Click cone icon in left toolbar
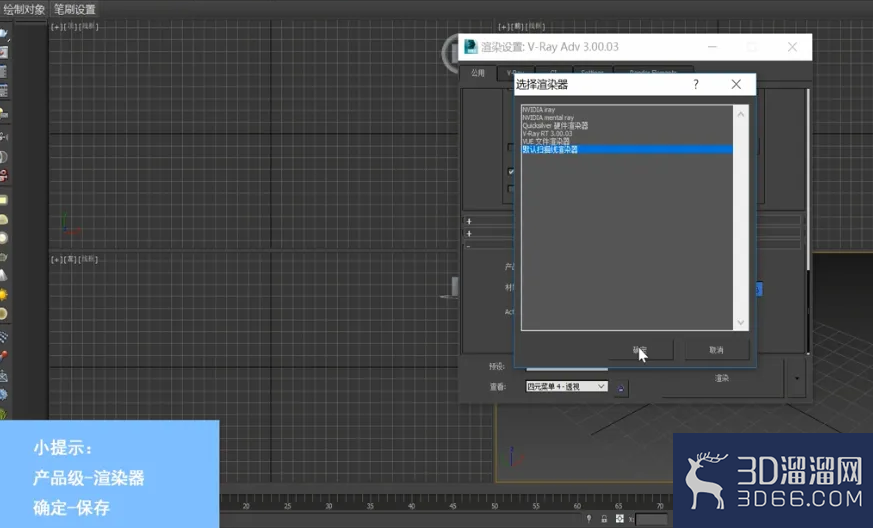The width and height of the screenshot is (873, 528). pos(3,275)
